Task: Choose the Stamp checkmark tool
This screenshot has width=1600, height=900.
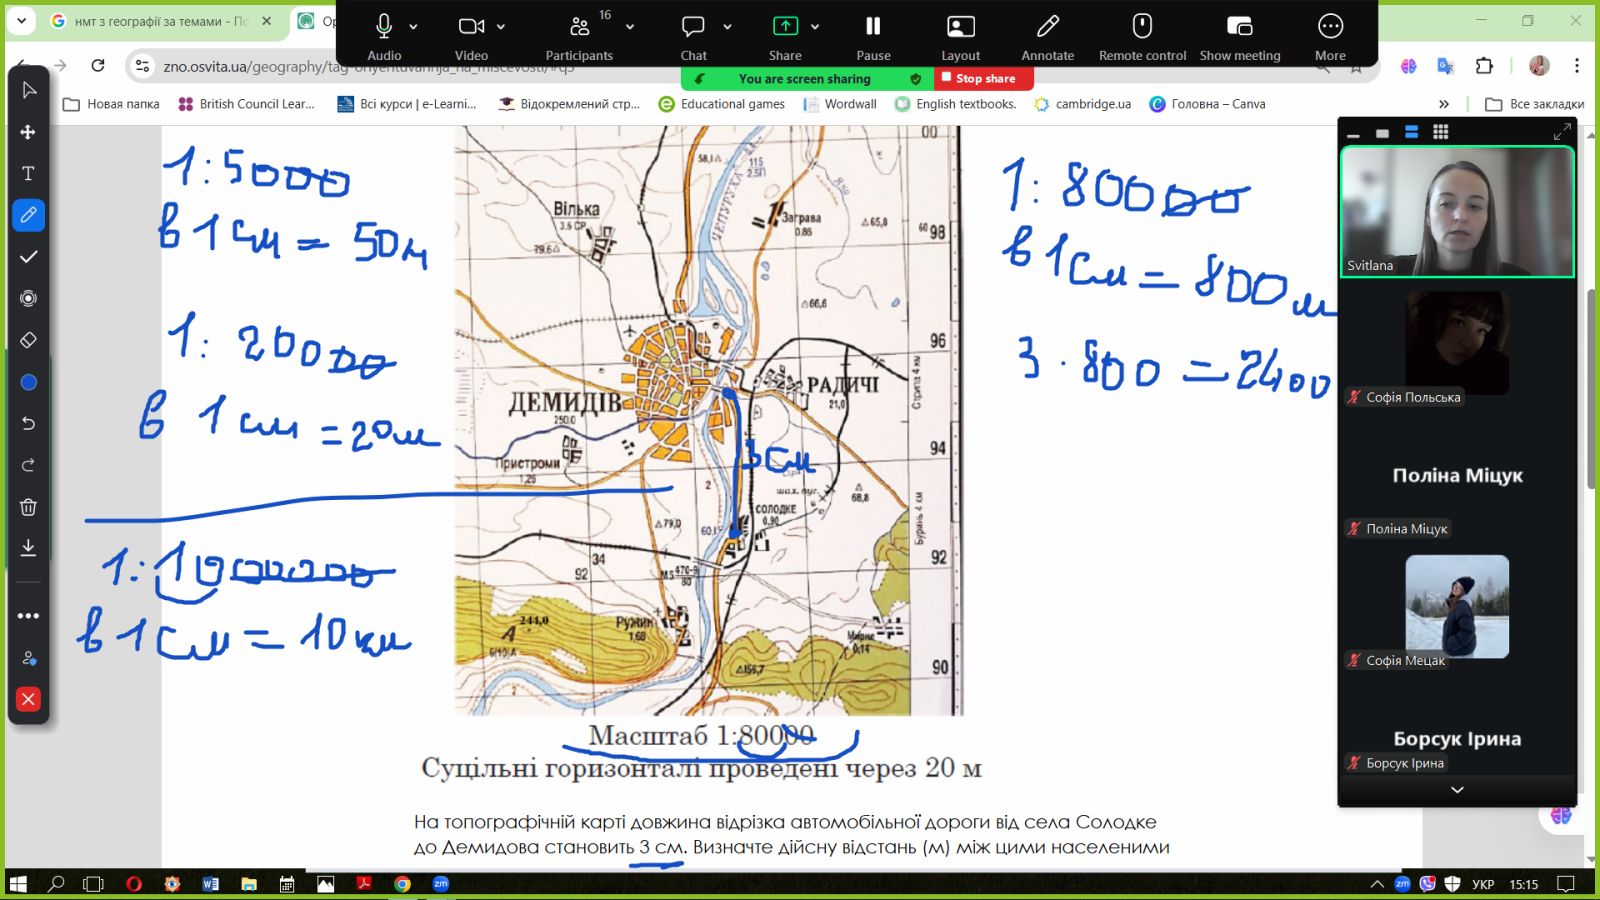Action: (28, 257)
